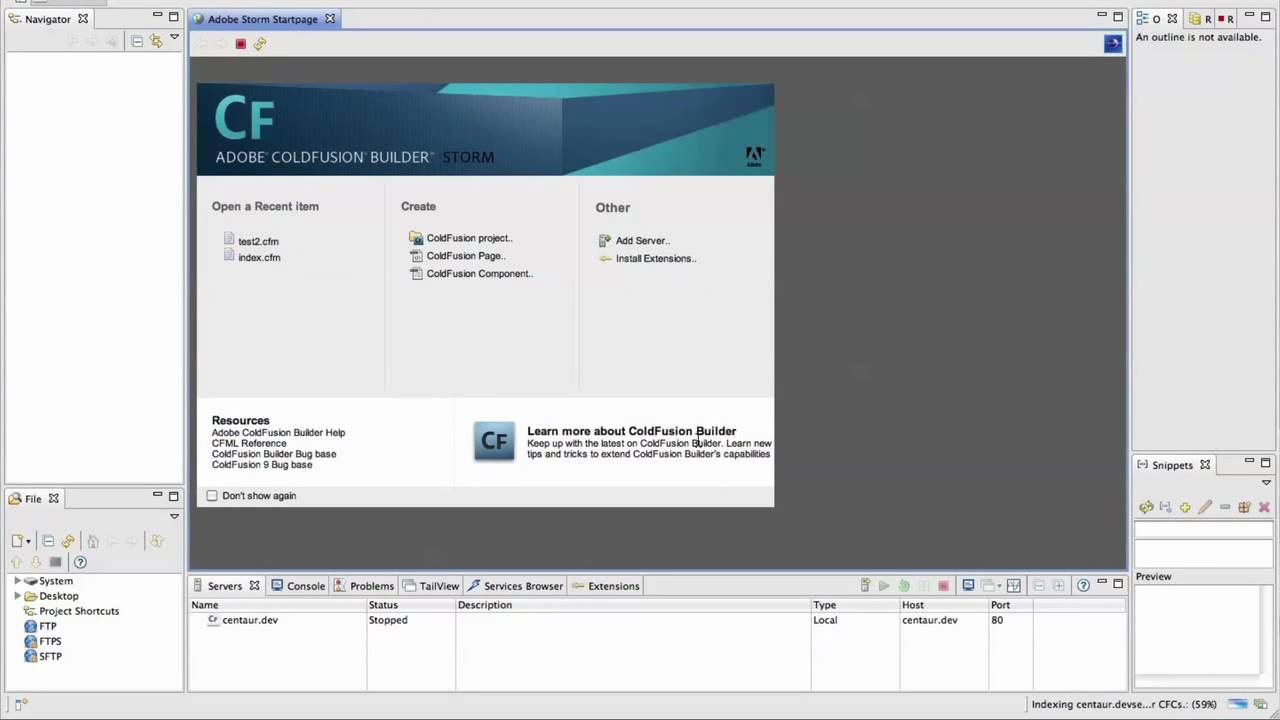Open the new file icon's dropdown arrow
1280x720 pixels.
[x=28, y=542]
